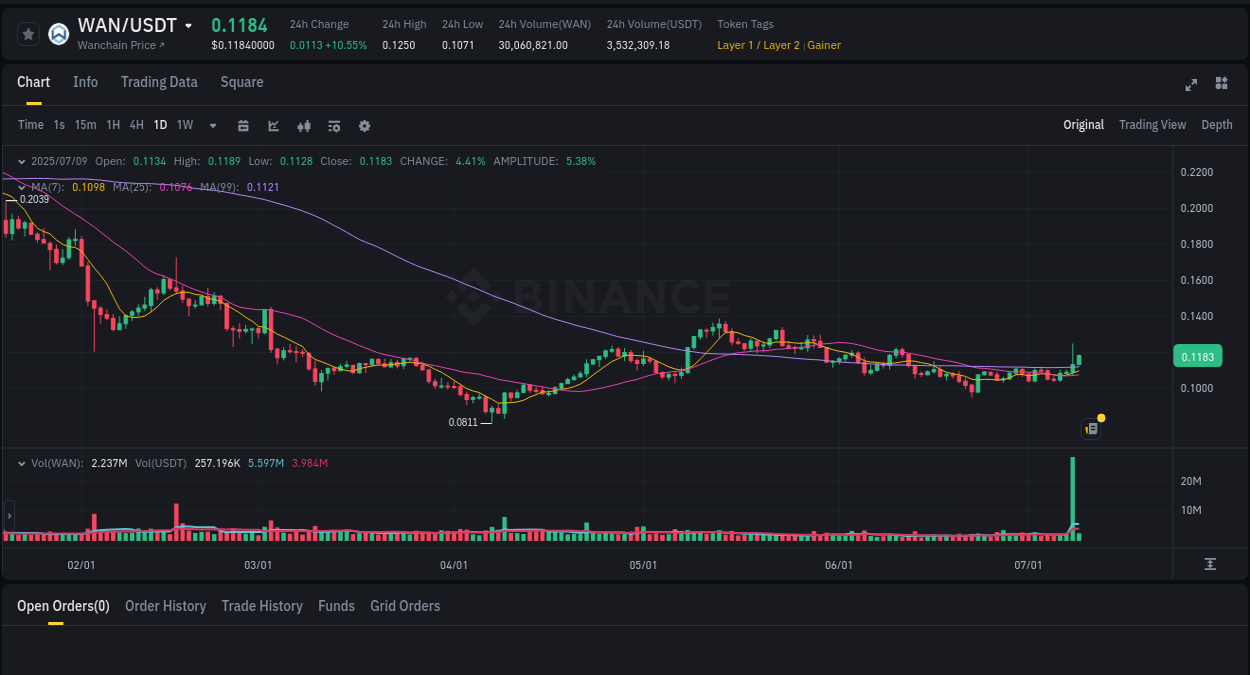Collapse the OHLC info row chevron

coord(22,160)
